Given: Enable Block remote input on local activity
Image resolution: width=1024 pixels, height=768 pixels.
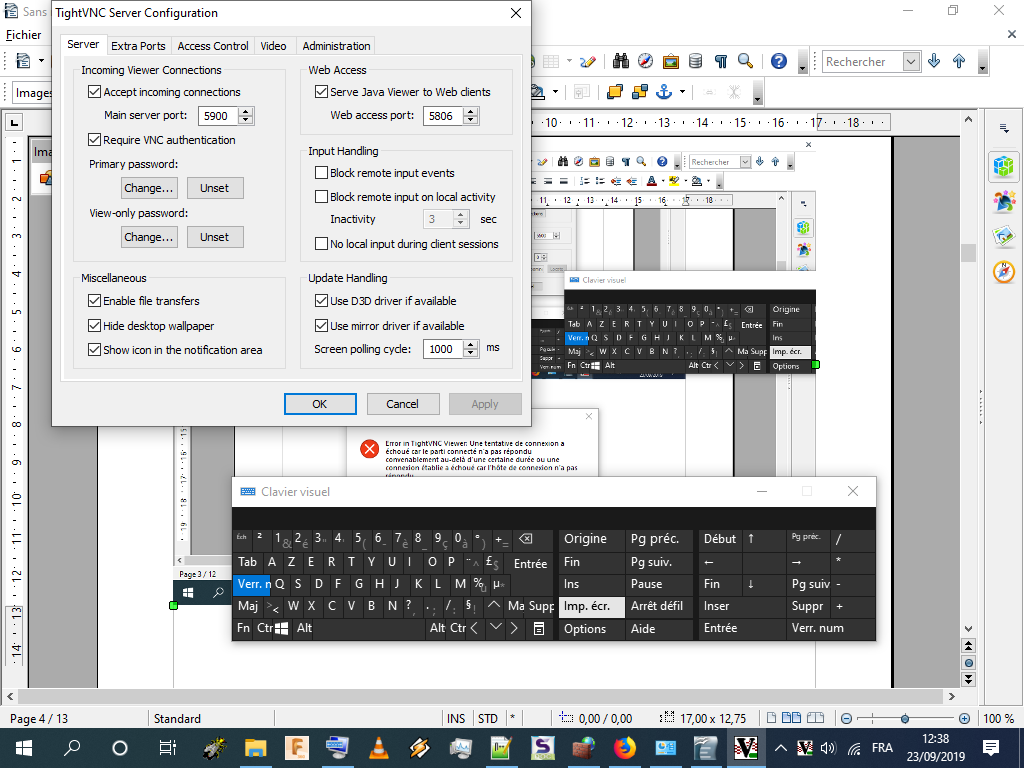Looking at the screenshot, I should click(x=321, y=197).
